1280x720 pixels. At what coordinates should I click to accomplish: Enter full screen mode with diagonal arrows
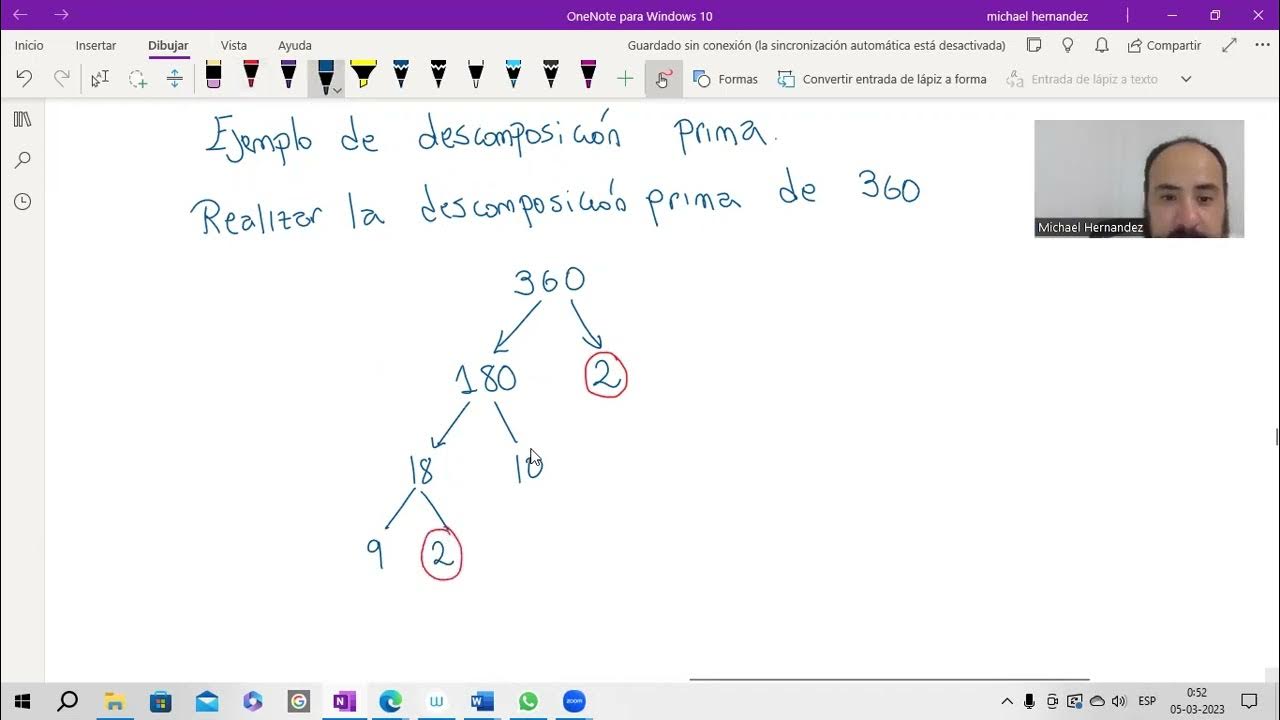pyautogui.click(x=1229, y=45)
